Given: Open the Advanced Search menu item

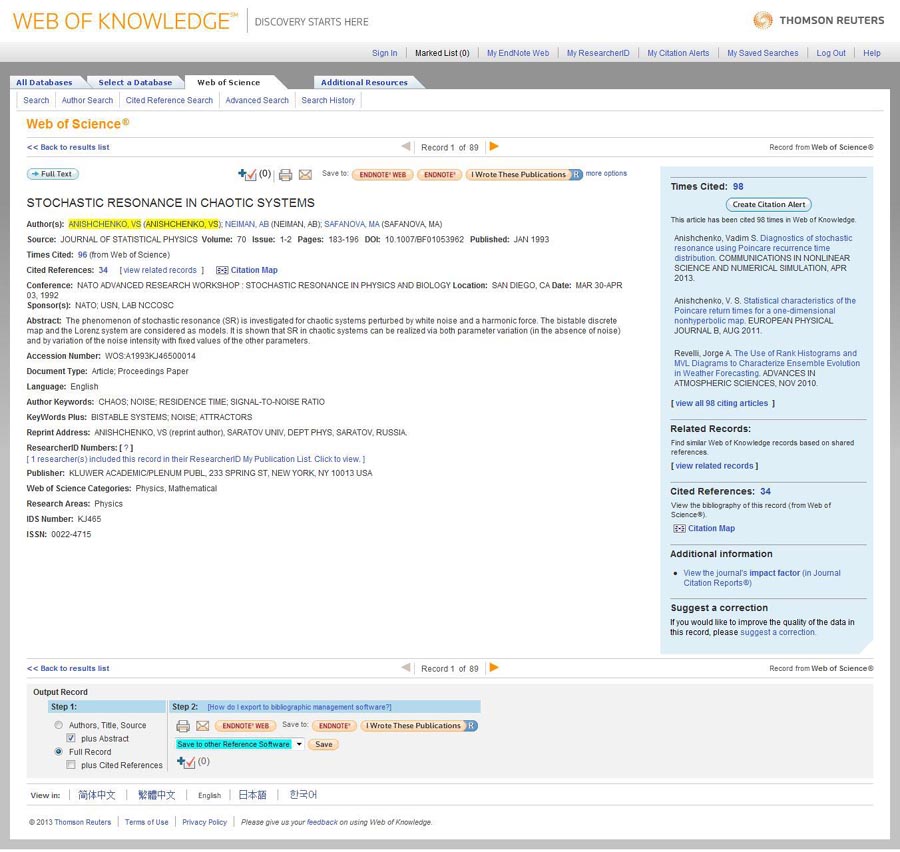Looking at the screenshot, I should tap(257, 100).
